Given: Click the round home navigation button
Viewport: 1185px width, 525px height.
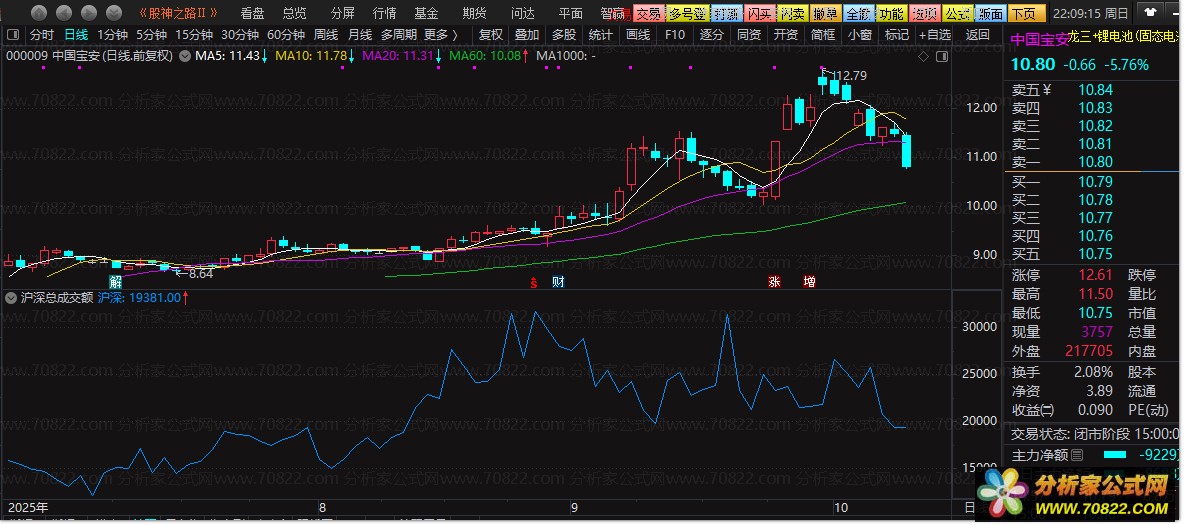Looking at the screenshot, I should (x=40, y=13).
